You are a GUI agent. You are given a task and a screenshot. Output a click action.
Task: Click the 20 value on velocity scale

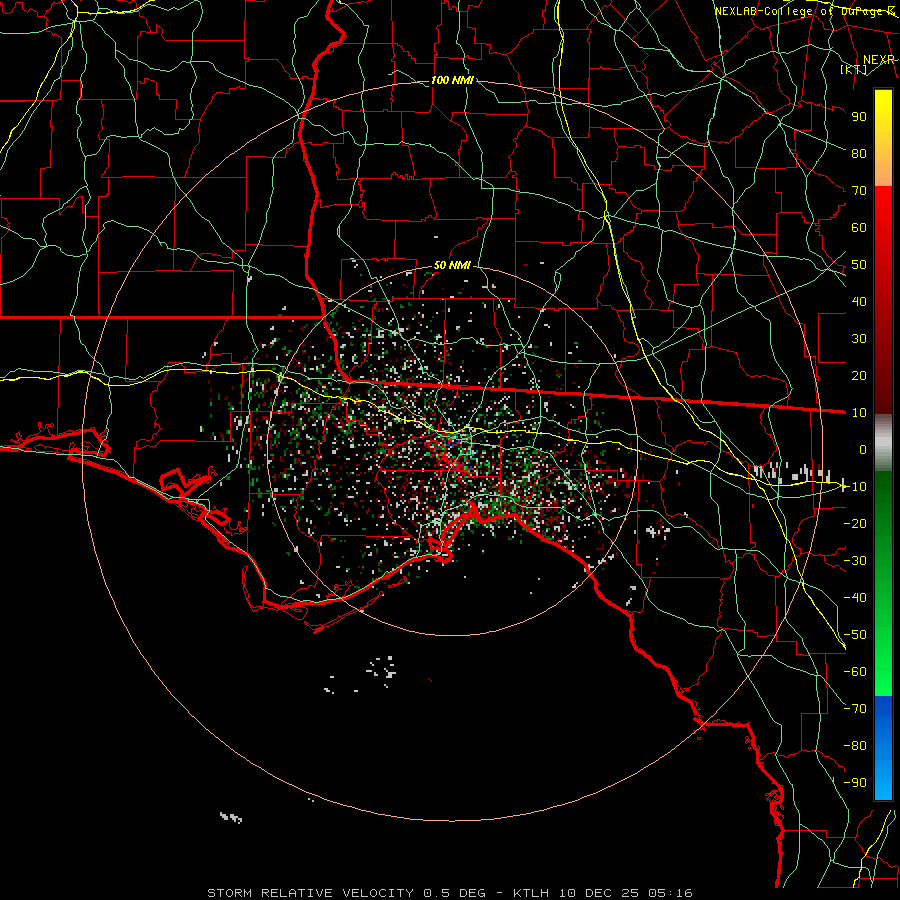pyautogui.click(x=859, y=376)
